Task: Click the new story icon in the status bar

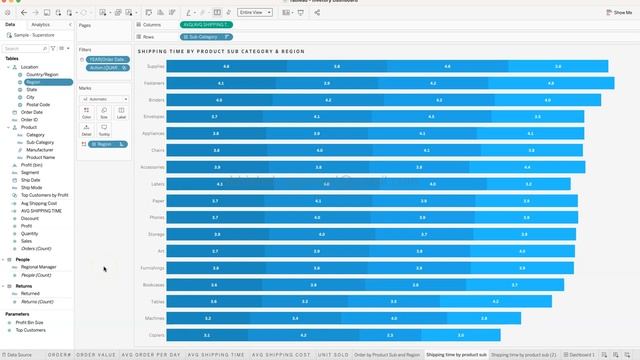Action: (627, 355)
